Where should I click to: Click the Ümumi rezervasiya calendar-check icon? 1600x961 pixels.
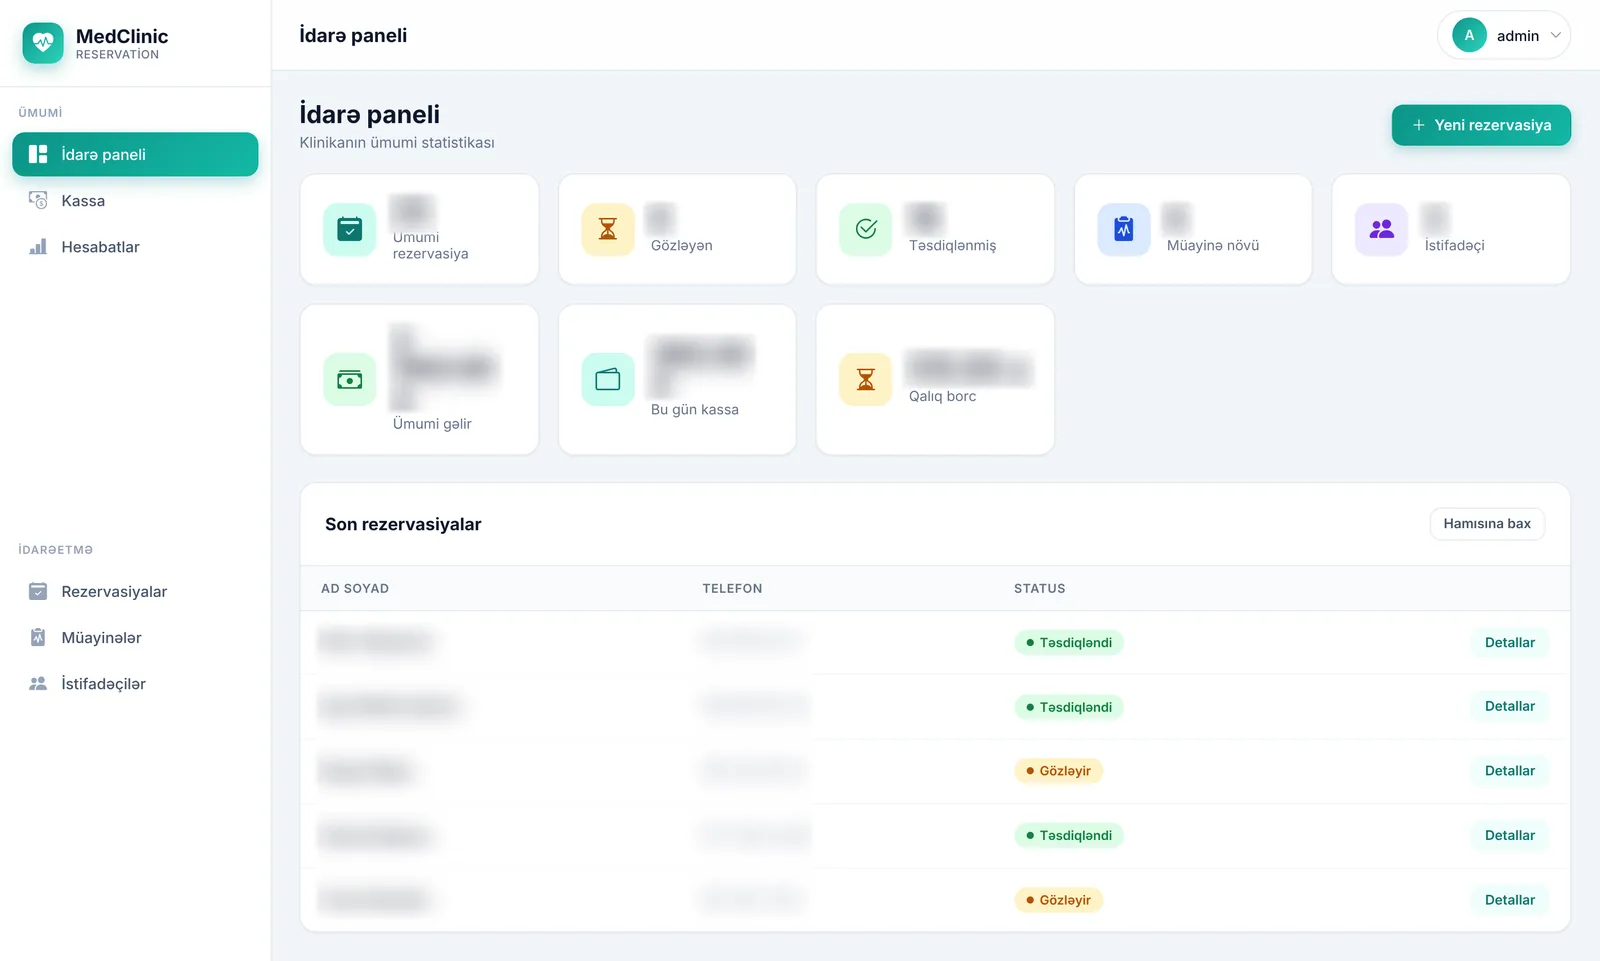[350, 229]
